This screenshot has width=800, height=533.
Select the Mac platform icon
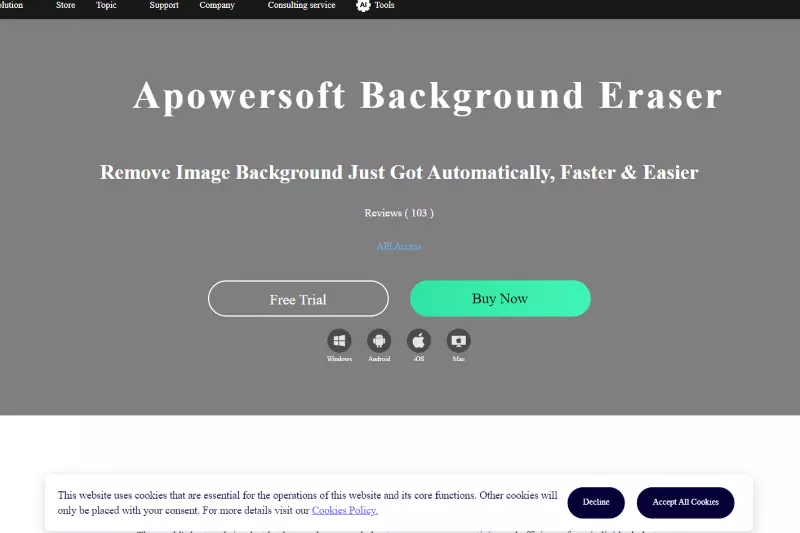click(x=459, y=341)
